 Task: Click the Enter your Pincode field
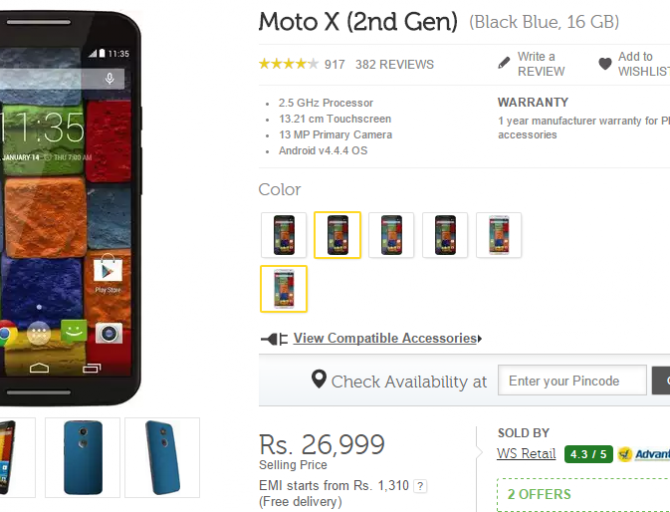pos(572,380)
